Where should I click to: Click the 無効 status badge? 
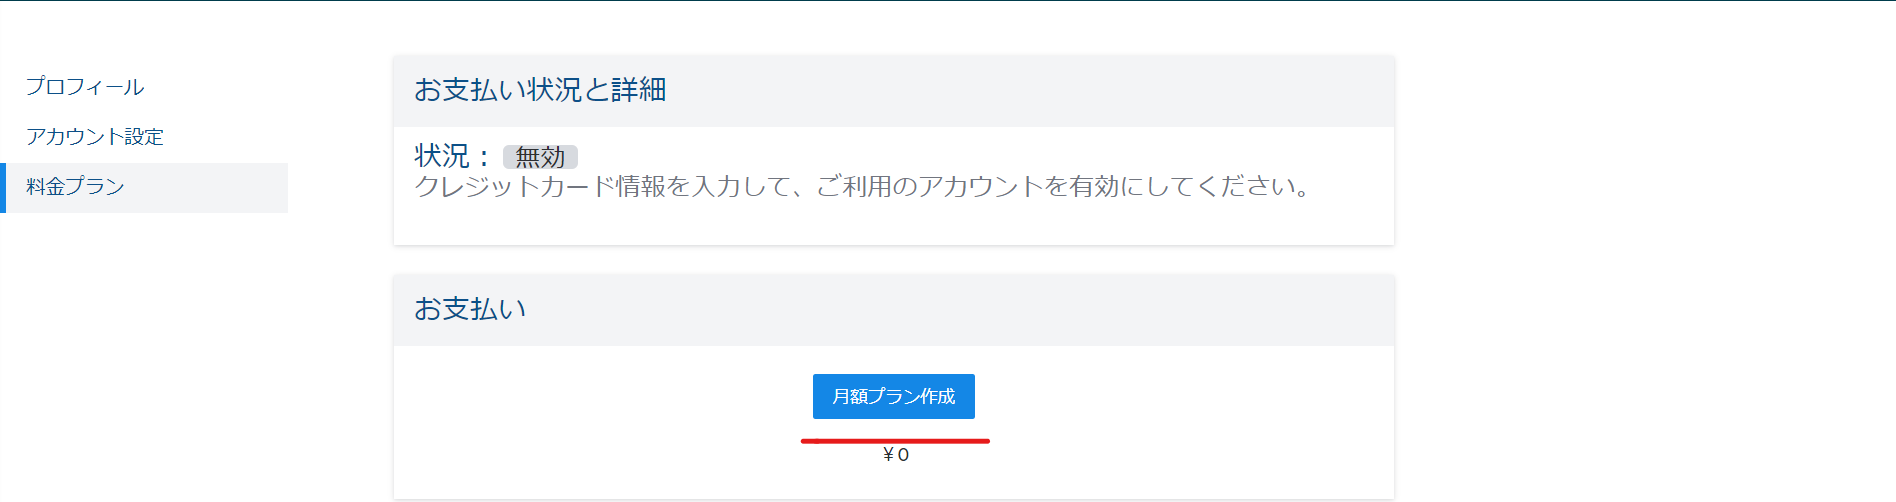pos(540,157)
